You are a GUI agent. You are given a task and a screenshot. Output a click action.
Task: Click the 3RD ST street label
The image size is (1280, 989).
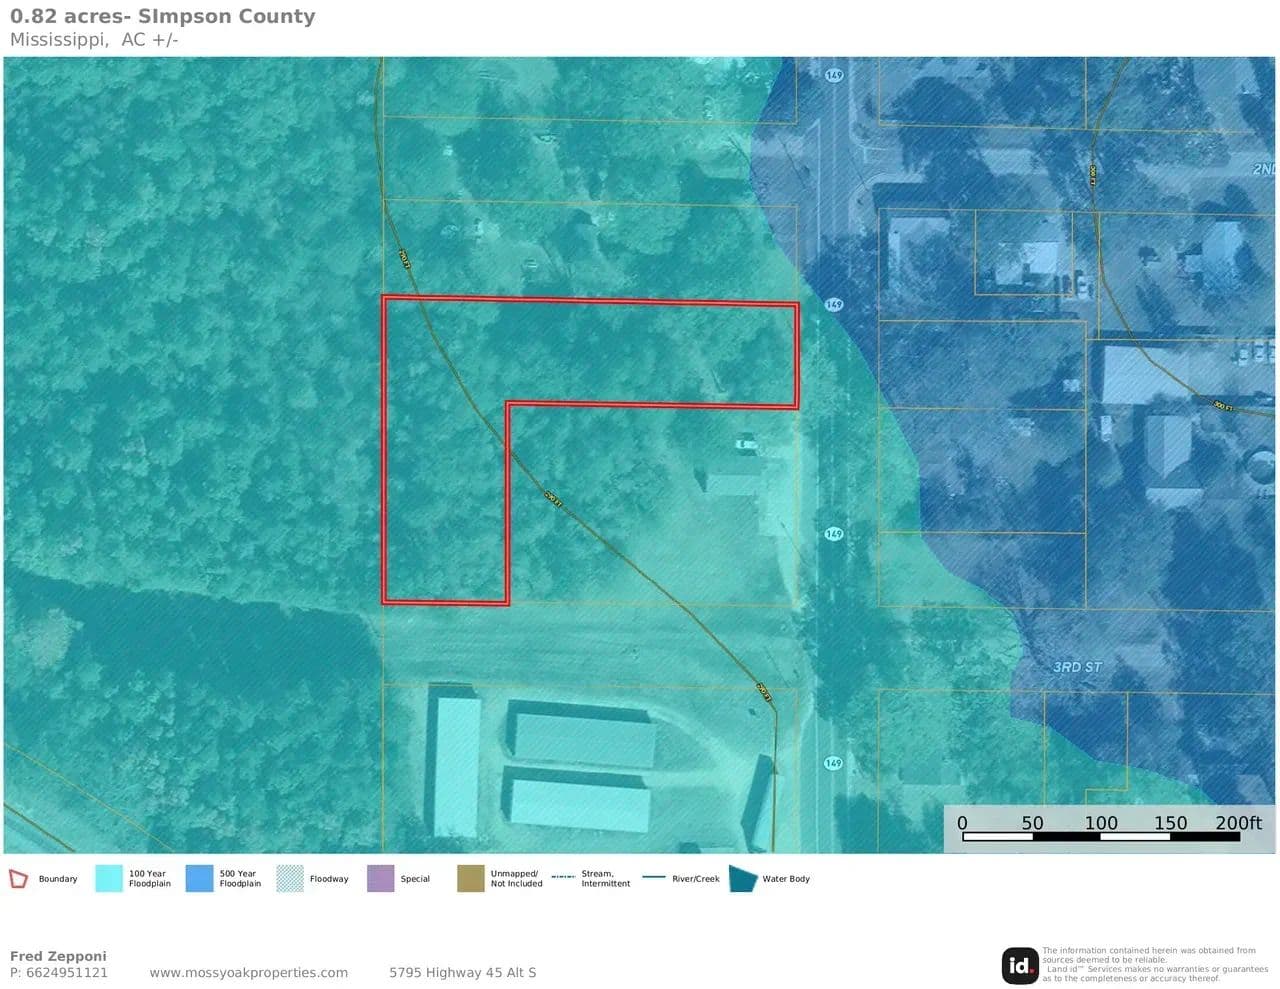1077,667
